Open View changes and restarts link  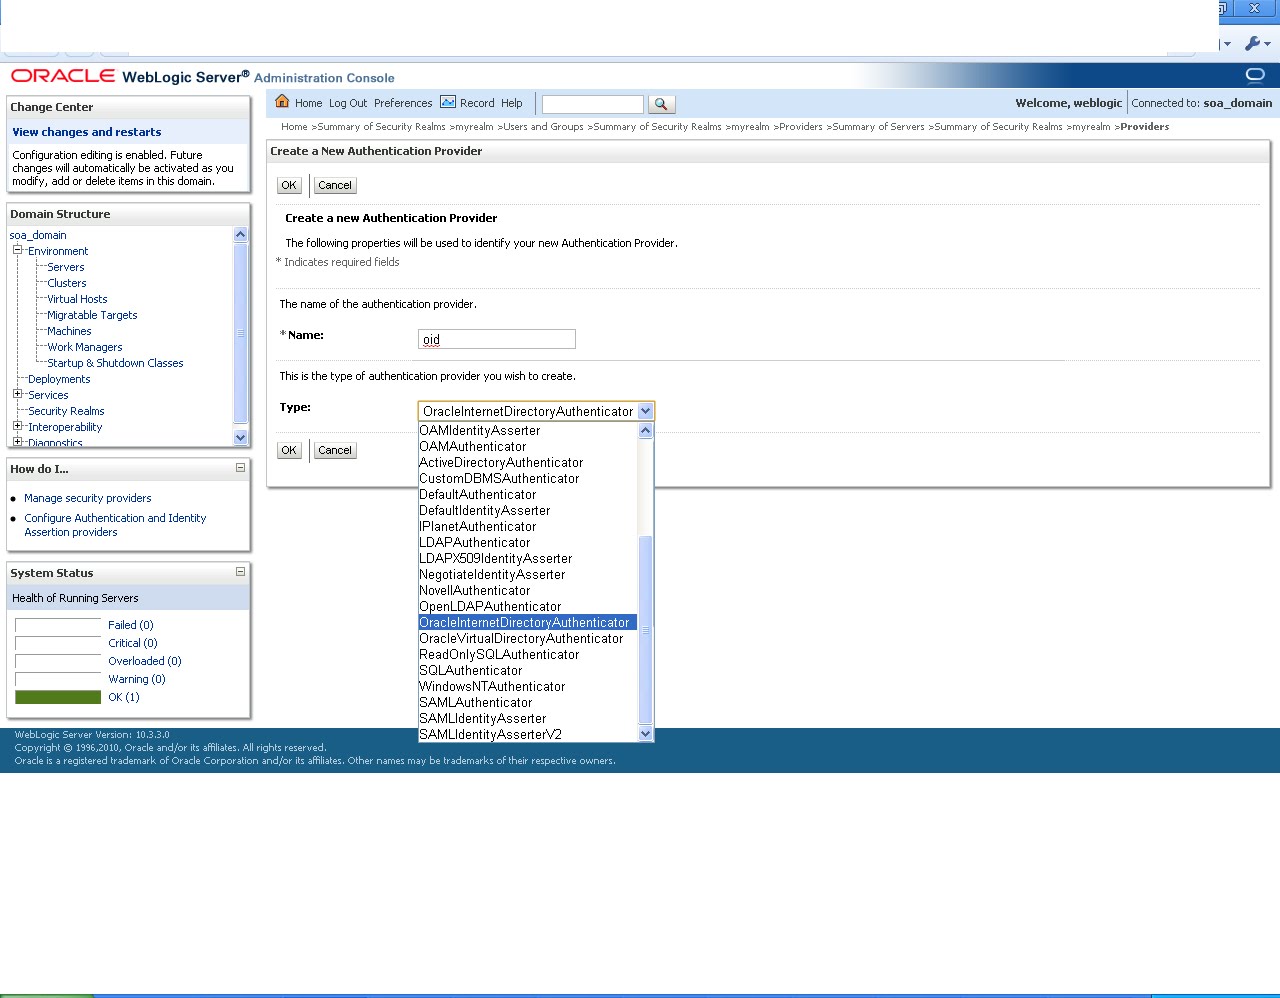tap(86, 132)
